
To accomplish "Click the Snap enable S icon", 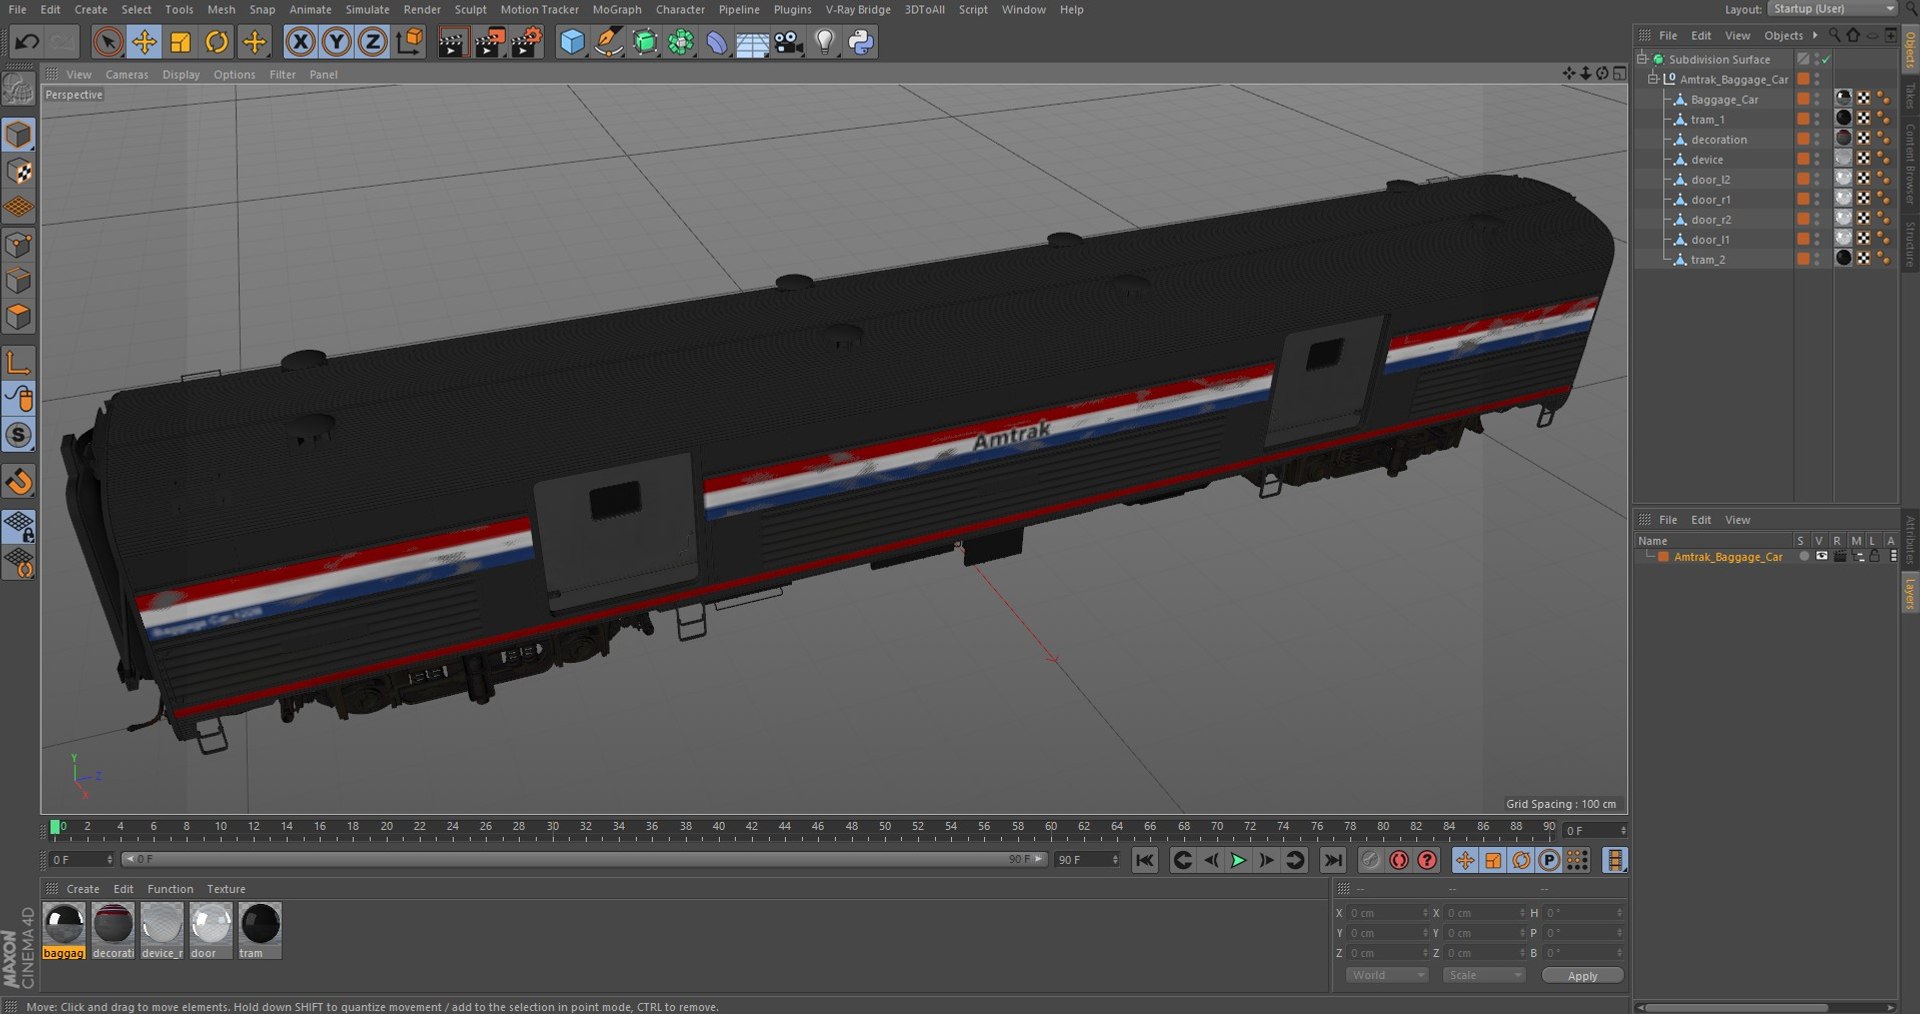I will tap(19, 435).
